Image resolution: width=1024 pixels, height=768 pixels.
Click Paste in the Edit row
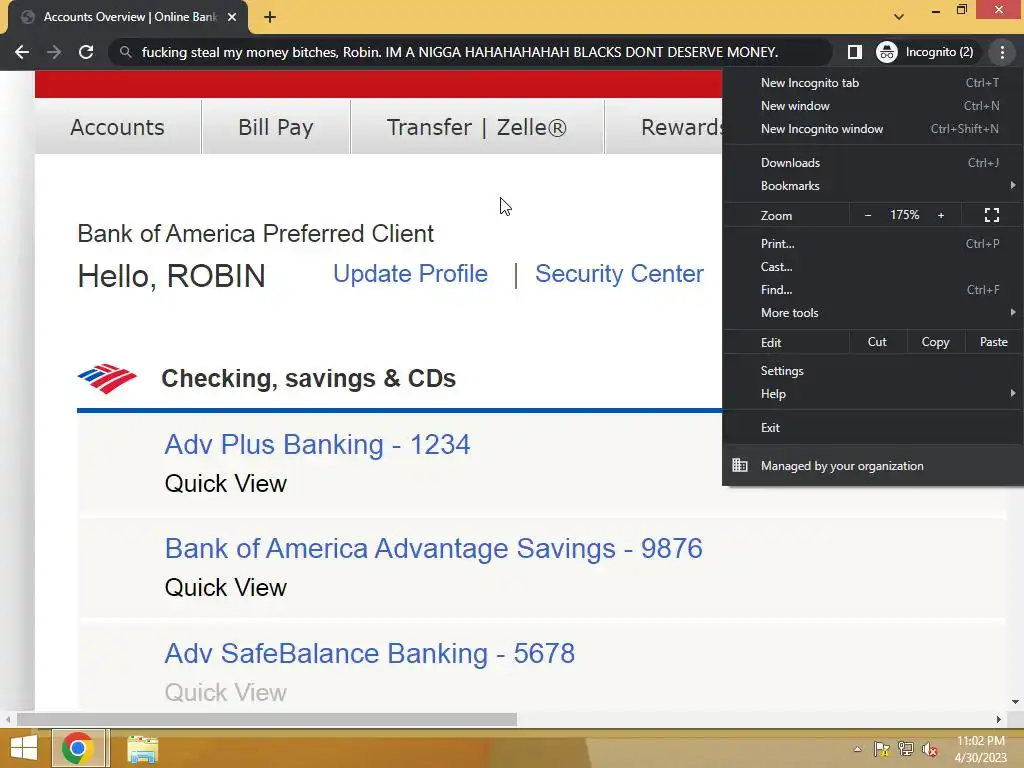993,342
